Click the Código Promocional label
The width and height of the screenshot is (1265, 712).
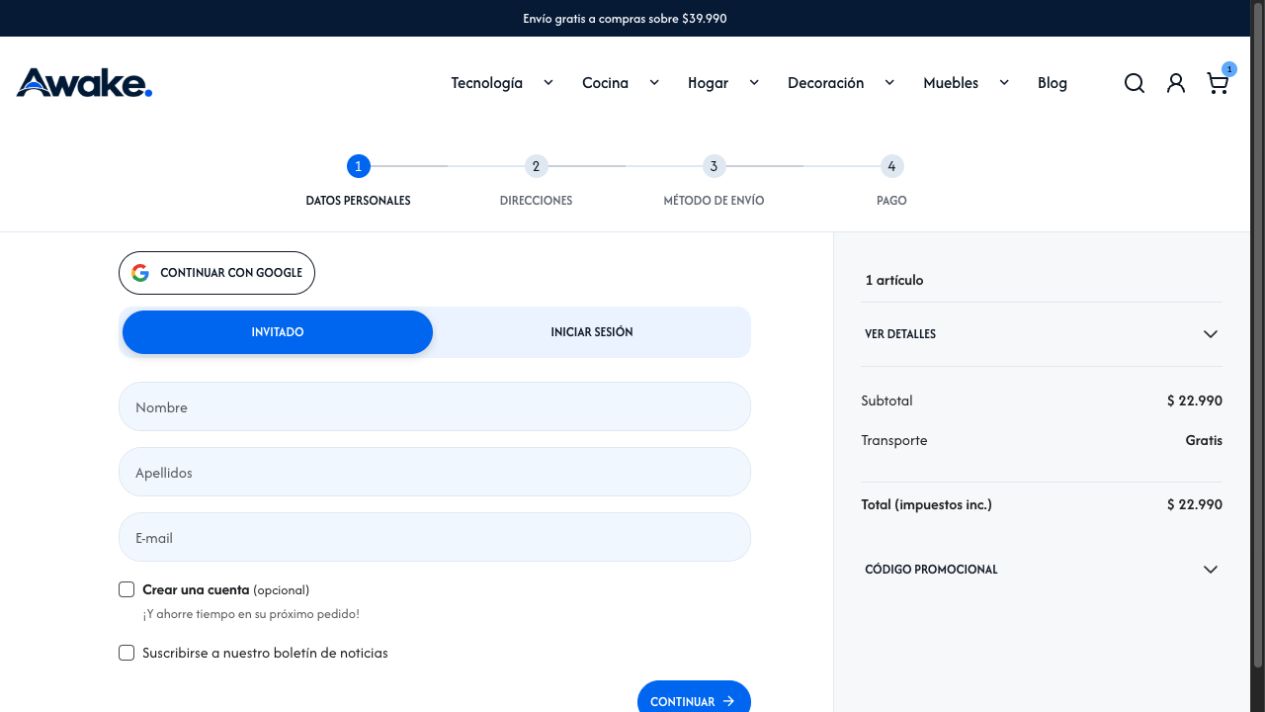[931, 570]
